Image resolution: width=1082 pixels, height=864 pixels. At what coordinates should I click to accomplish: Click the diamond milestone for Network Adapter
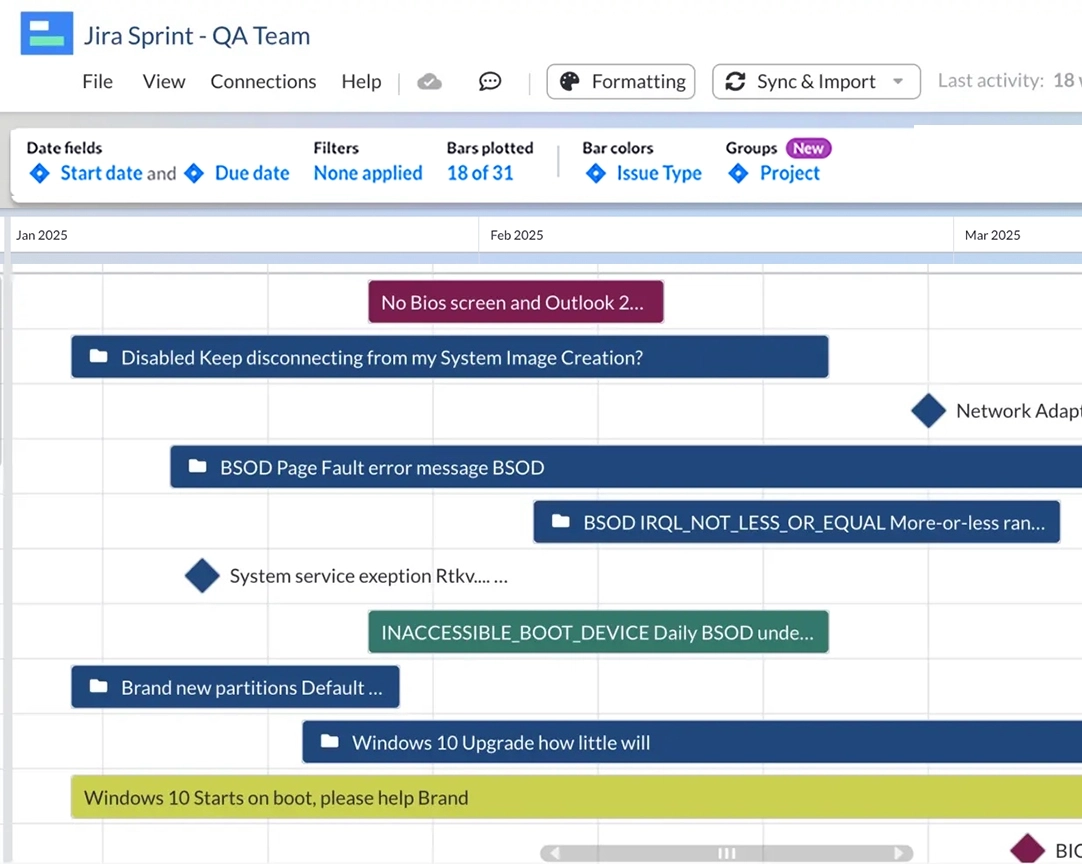(928, 410)
